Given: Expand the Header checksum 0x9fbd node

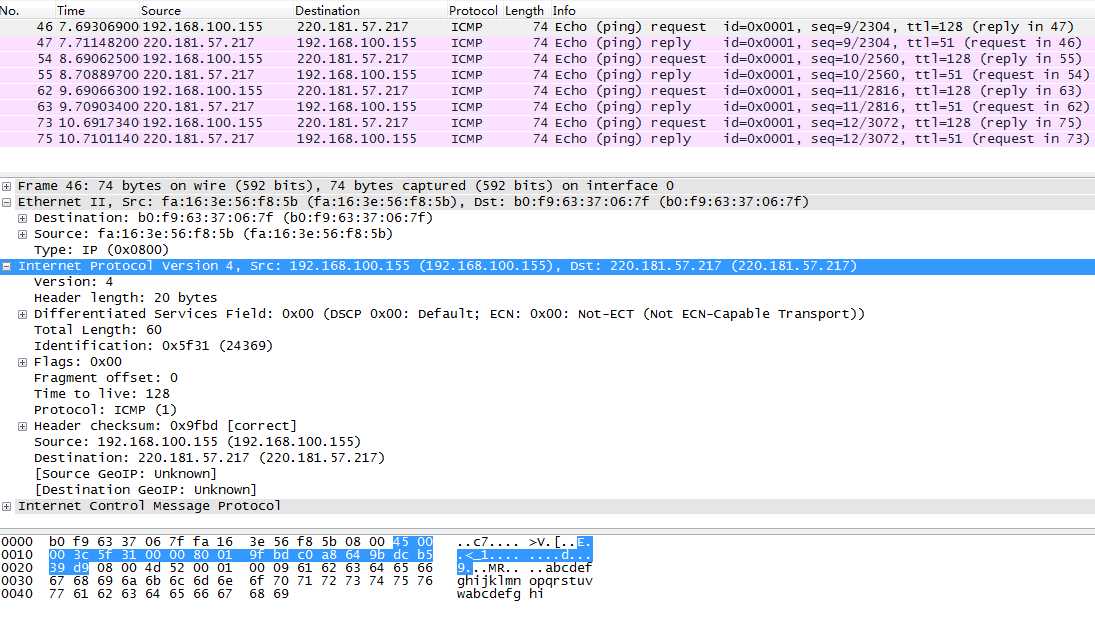Looking at the screenshot, I should point(22,426).
